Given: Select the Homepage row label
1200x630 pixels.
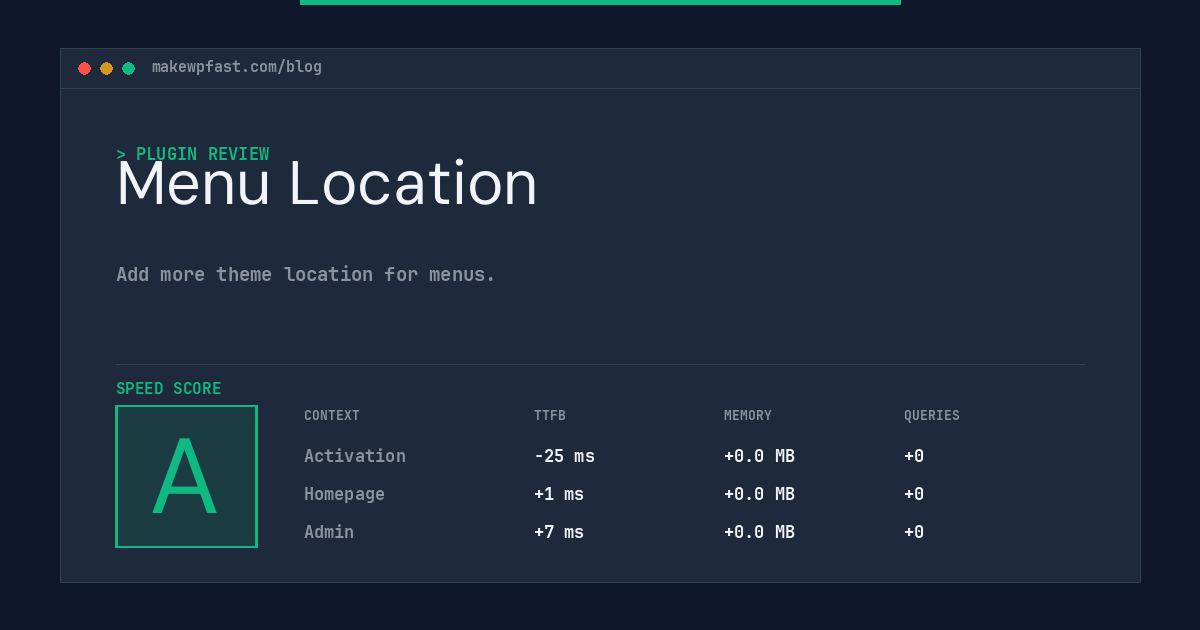Looking at the screenshot, I should (344, 494).
